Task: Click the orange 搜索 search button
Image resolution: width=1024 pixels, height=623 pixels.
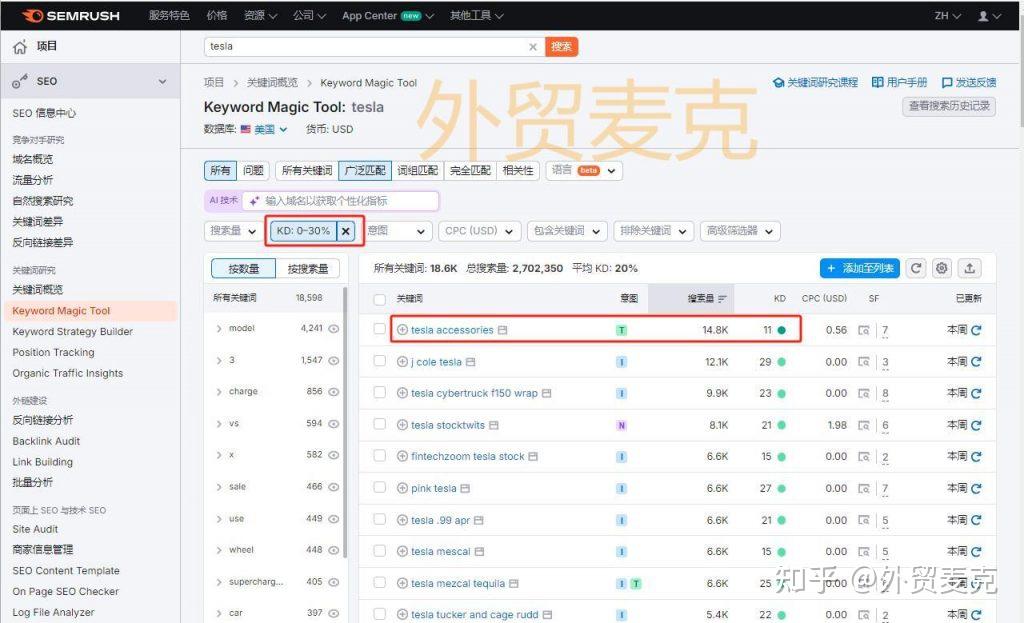Action: coord(561,46)
